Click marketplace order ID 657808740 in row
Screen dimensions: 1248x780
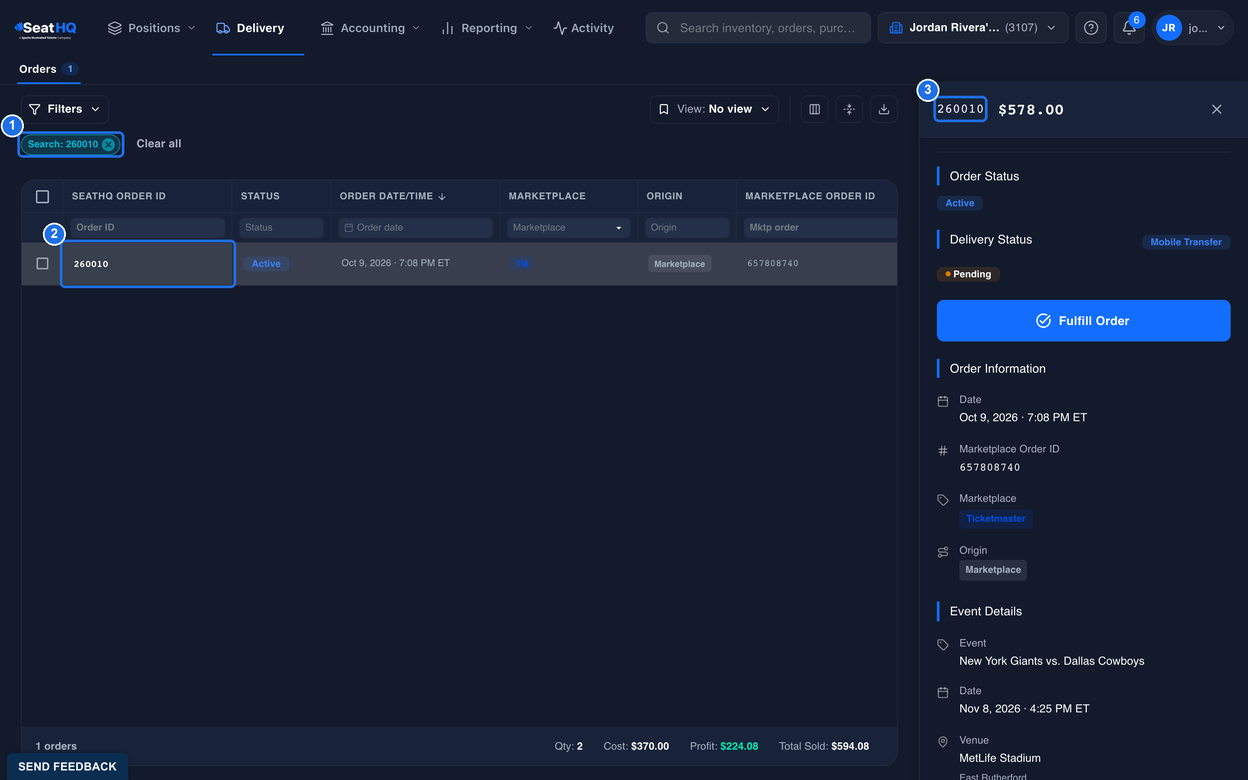coord(773,264)
